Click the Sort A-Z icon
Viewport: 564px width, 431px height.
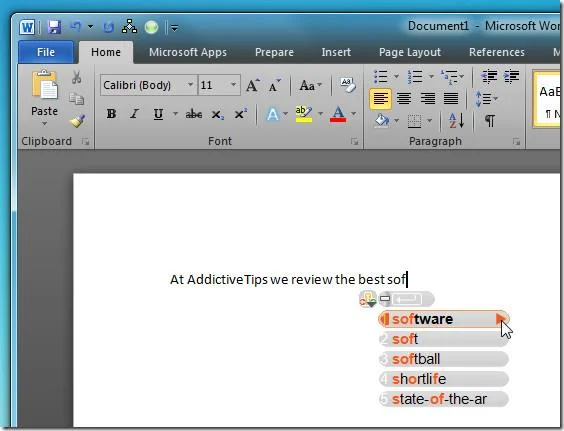[457, 121]
